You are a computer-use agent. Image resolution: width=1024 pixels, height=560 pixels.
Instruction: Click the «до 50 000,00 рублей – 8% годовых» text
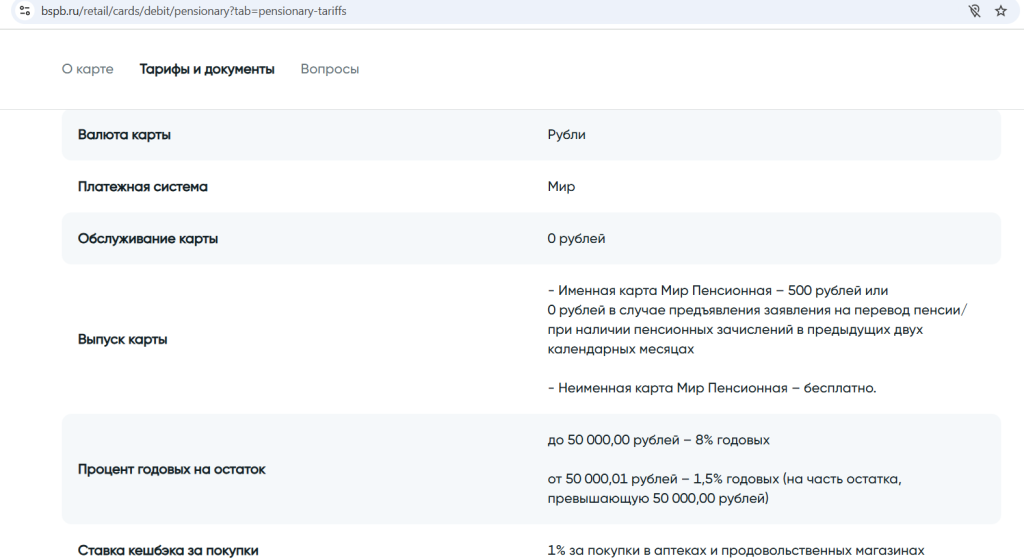(658, 440)
